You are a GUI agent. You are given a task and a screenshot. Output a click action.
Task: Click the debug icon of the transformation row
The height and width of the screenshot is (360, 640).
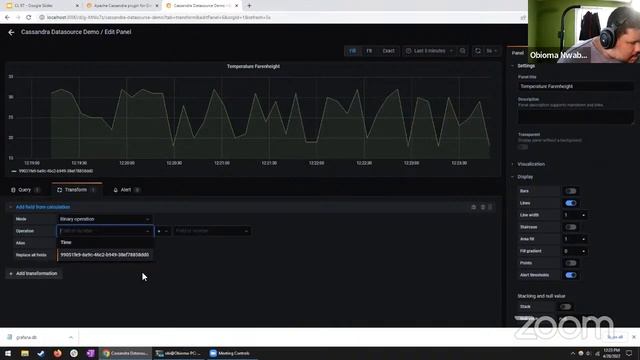coord(473,207)
